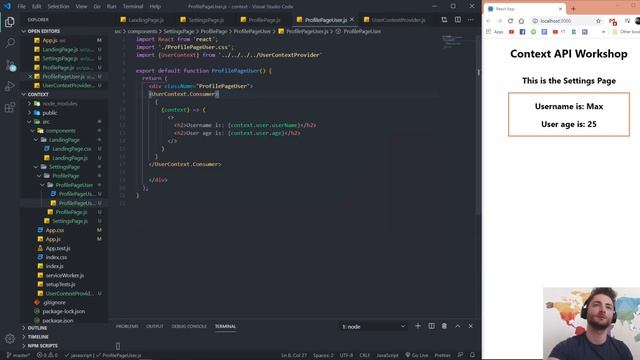Click the Open Changes icon in editor toolbar

444,20
